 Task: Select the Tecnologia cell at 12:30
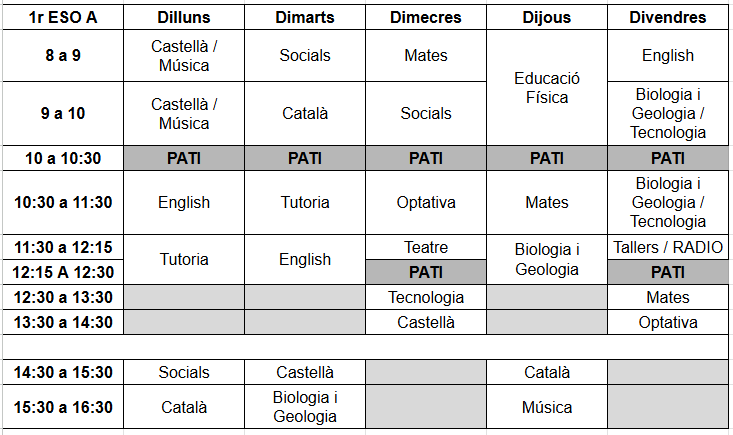pos(426,297)
